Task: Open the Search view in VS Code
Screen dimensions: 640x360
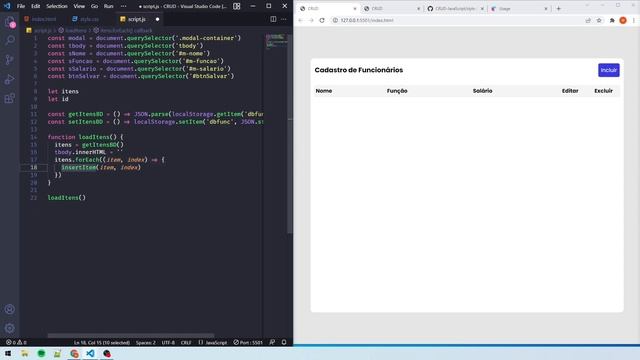Action: tap(9, 40)
